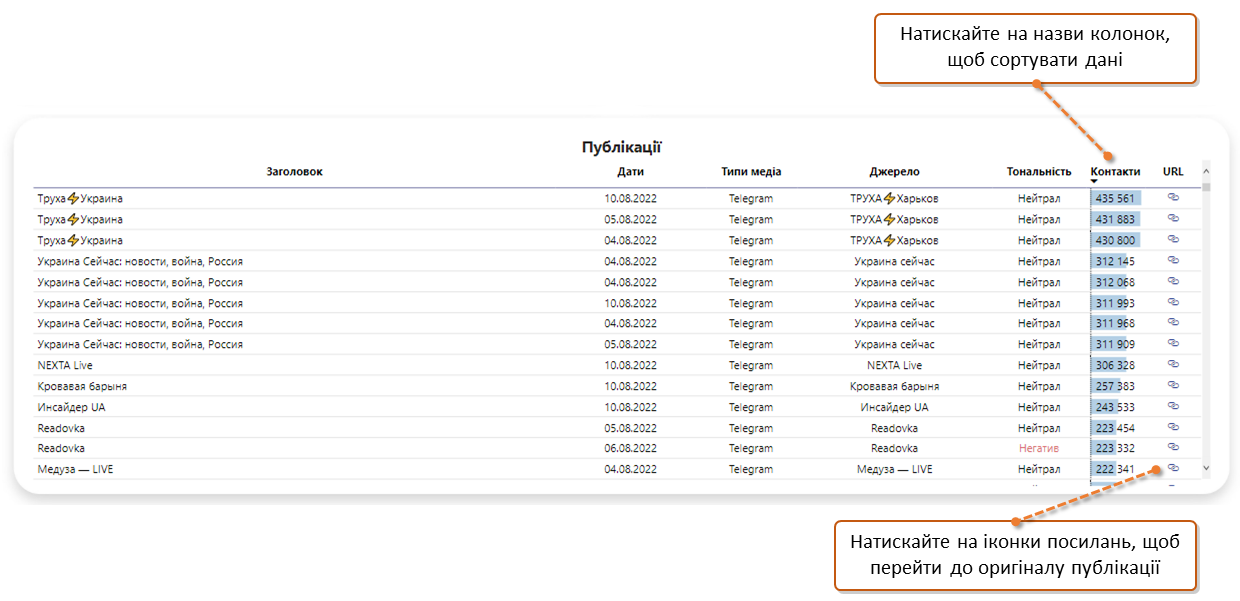The height and width of the screenshot is (601, 1240).
Task: Click the red Негатив tonality cell
Action: (x=1039, y=449)
